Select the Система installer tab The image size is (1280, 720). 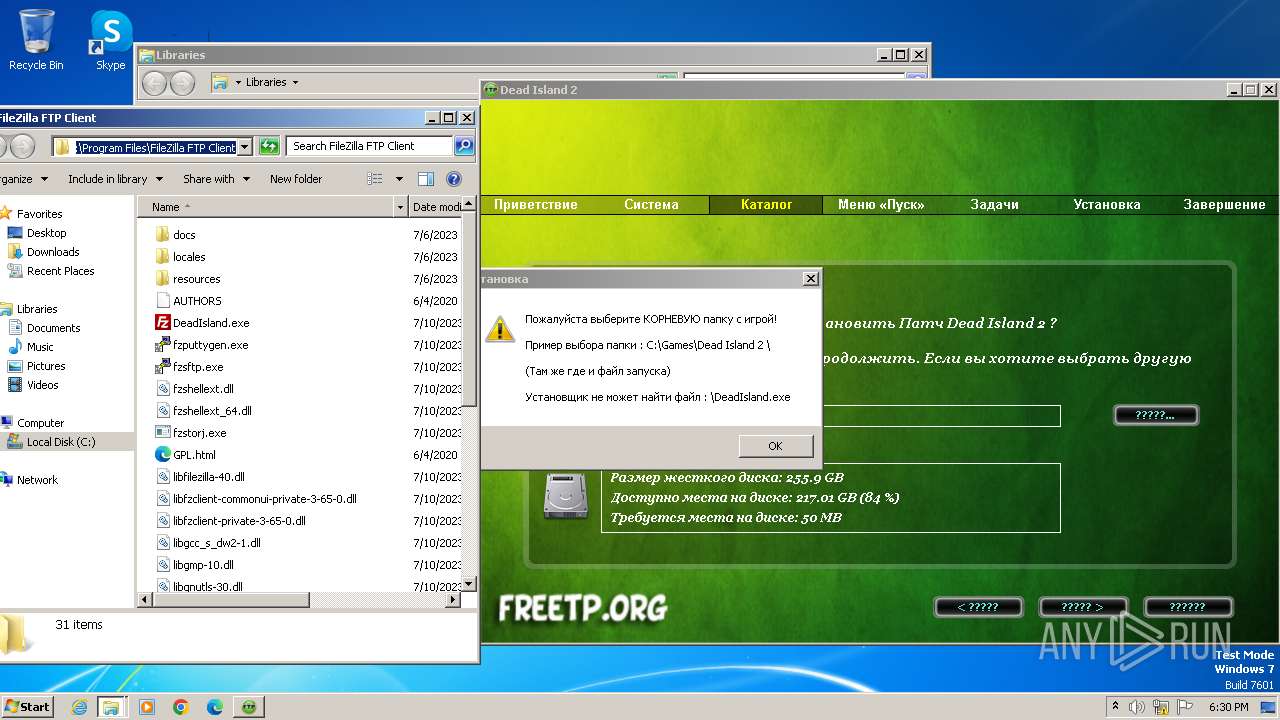(x=651, y=204)
